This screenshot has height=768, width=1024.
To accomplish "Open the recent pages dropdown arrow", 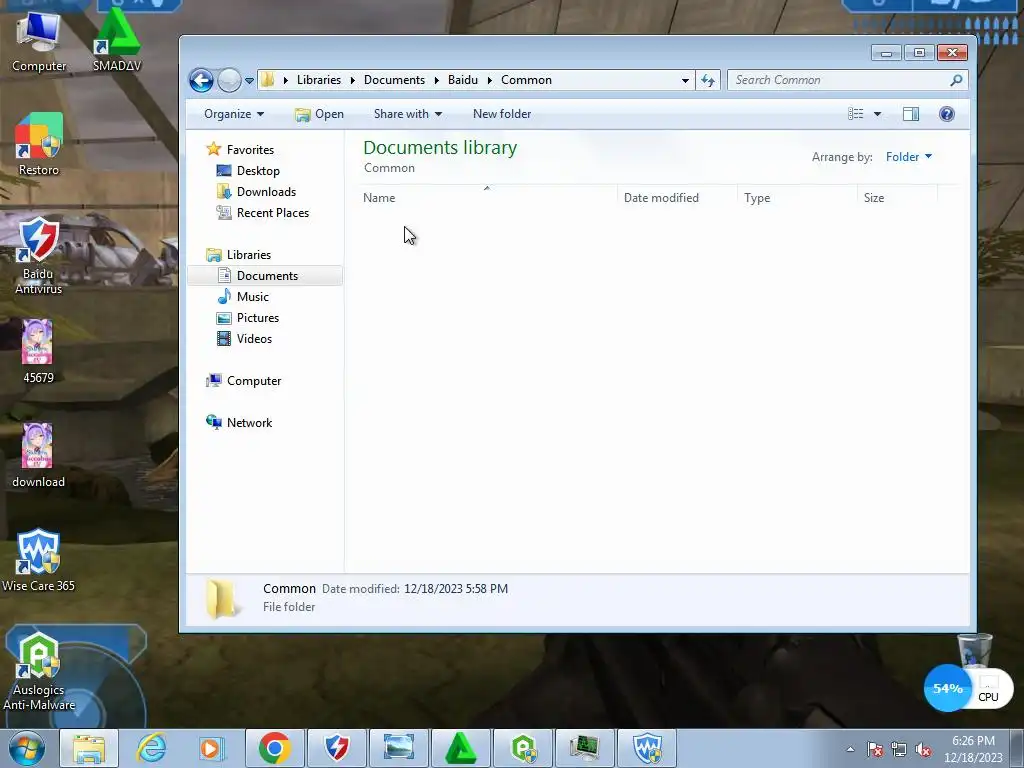I will pos(249,81).
